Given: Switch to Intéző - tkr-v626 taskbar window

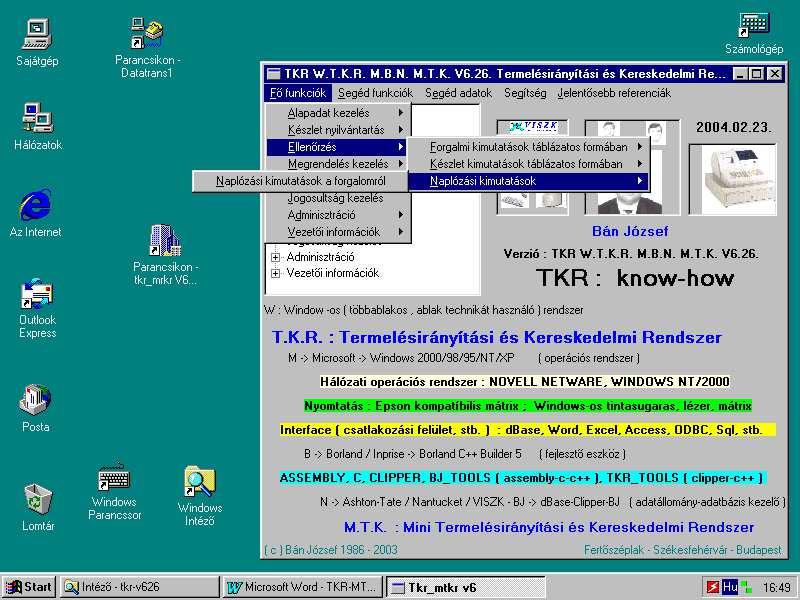Looking at the screenshot, I should pyautogui.click(x=139, y=587).
